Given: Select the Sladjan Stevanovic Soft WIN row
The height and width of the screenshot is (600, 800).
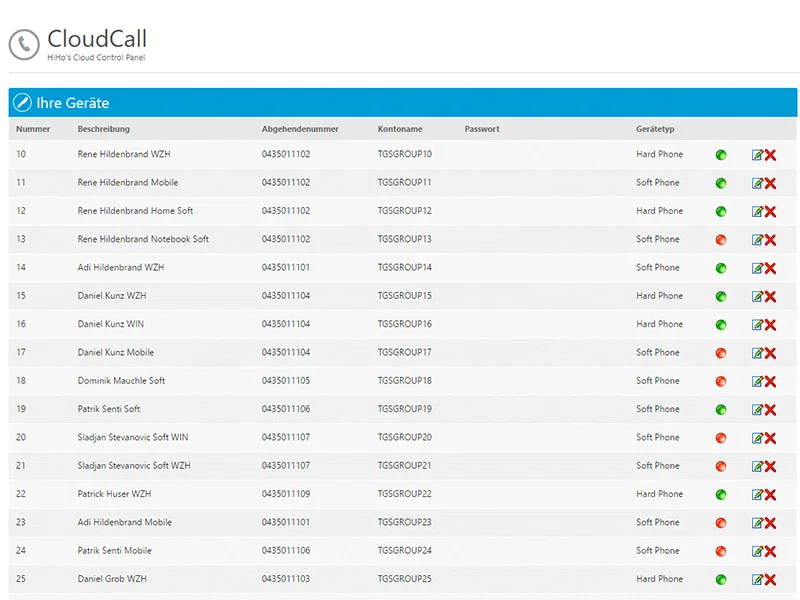Looking at the screenshot, I should click(x=133, y=437).
